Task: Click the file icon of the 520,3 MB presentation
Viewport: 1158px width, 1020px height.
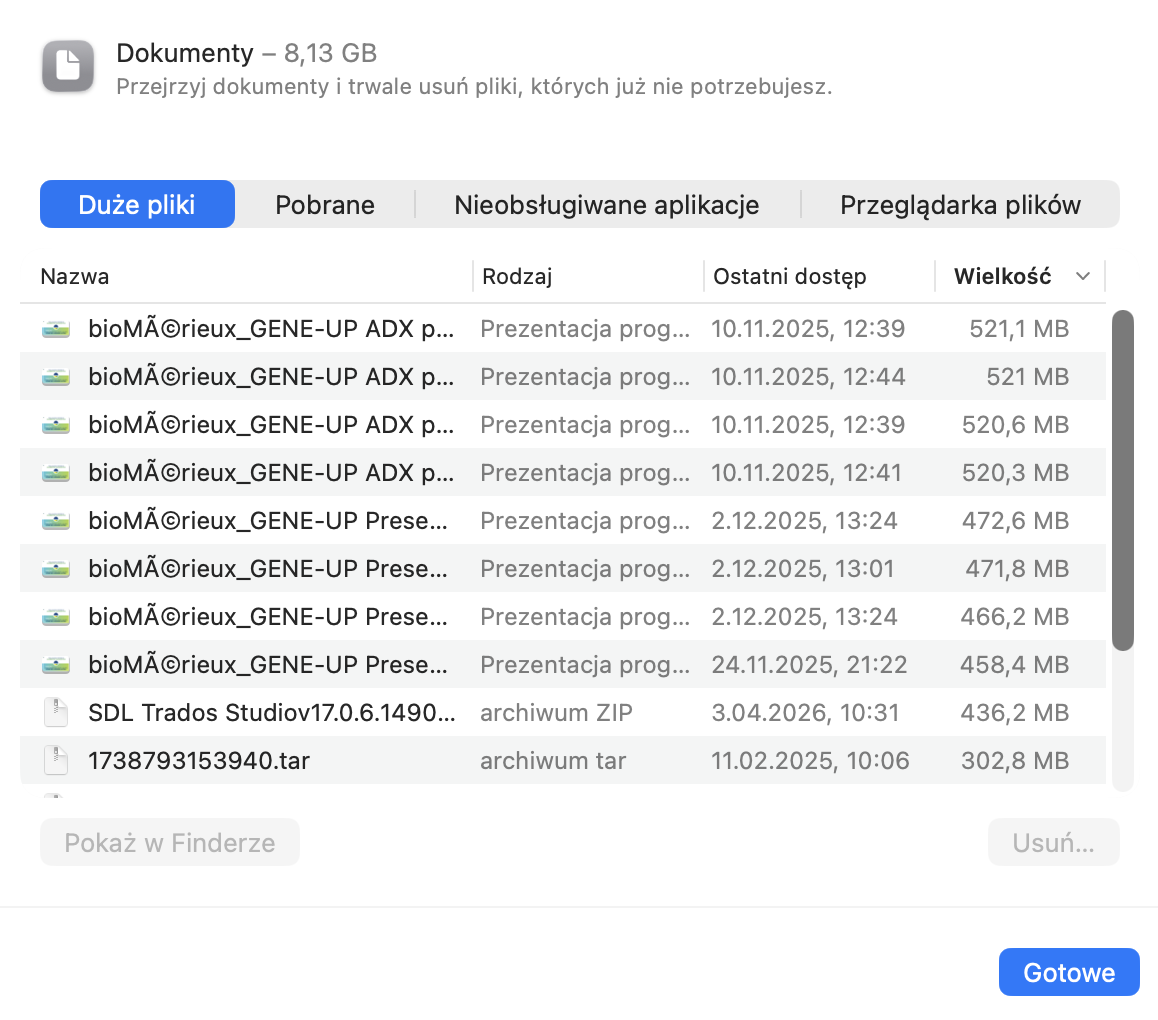Action: [56, 473]
